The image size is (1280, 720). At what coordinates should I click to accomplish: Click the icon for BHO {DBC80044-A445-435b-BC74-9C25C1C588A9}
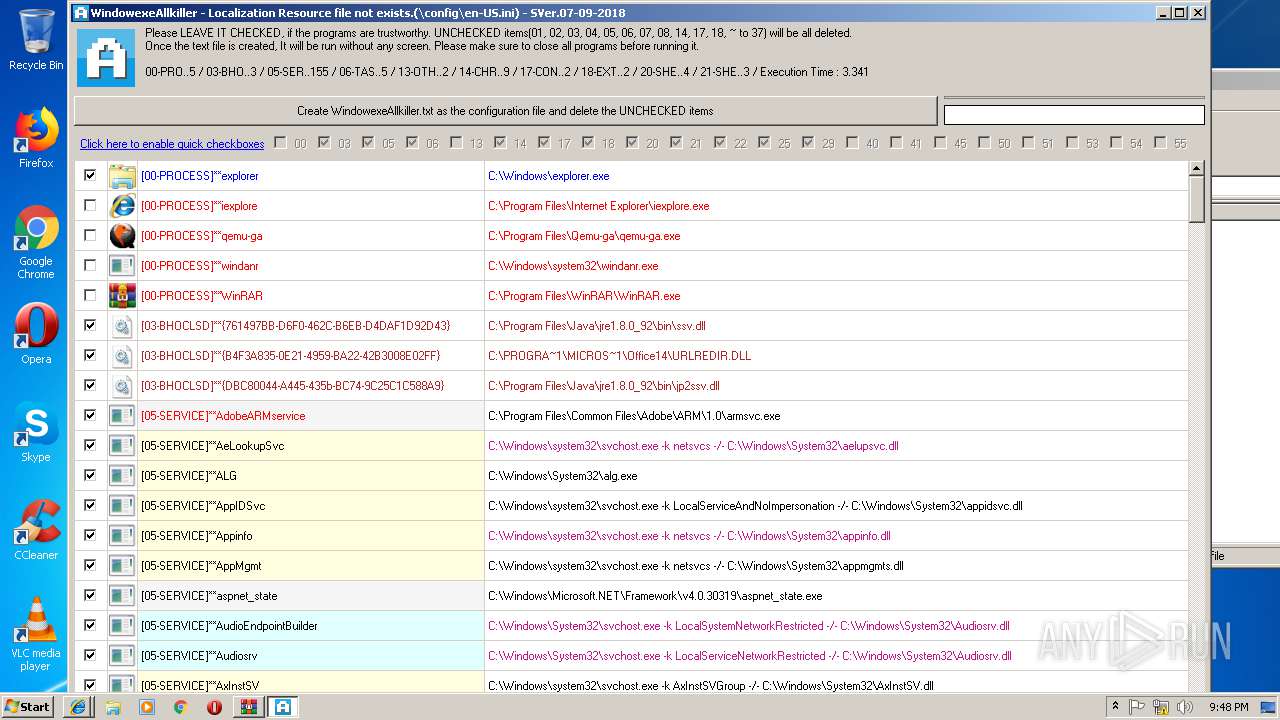point(122,386)
